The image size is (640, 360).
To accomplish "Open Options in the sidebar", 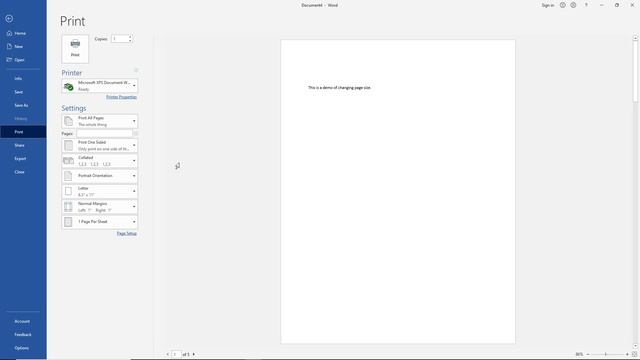I will point(23,348).
